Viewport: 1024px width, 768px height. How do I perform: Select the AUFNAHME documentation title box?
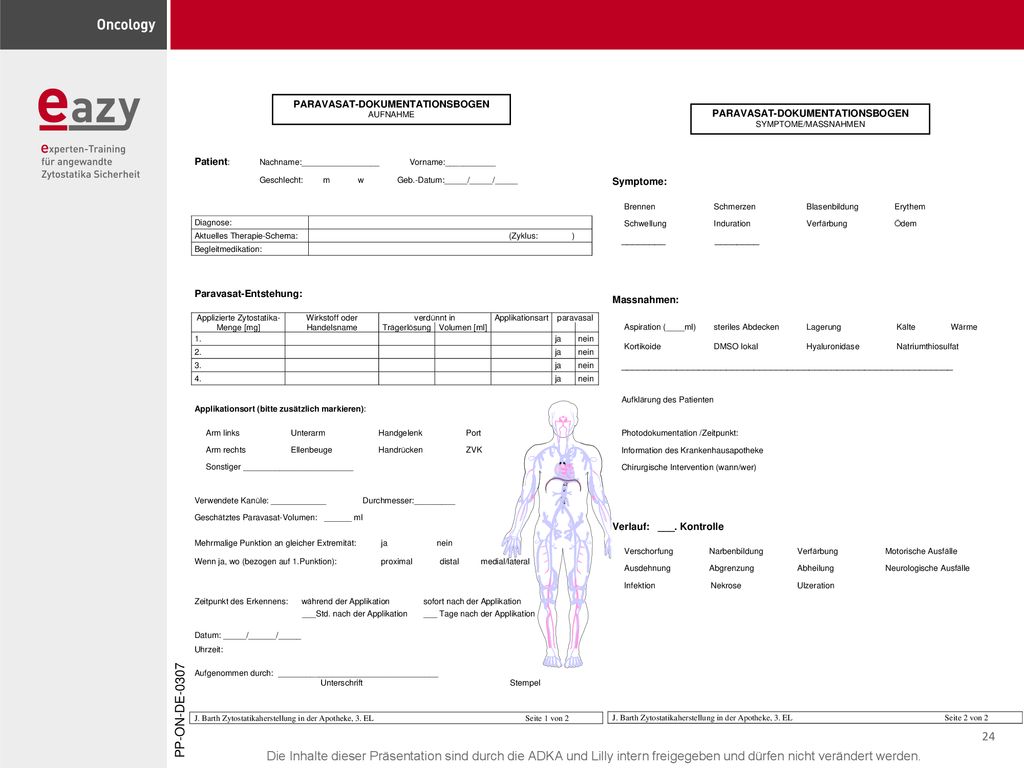391,109
